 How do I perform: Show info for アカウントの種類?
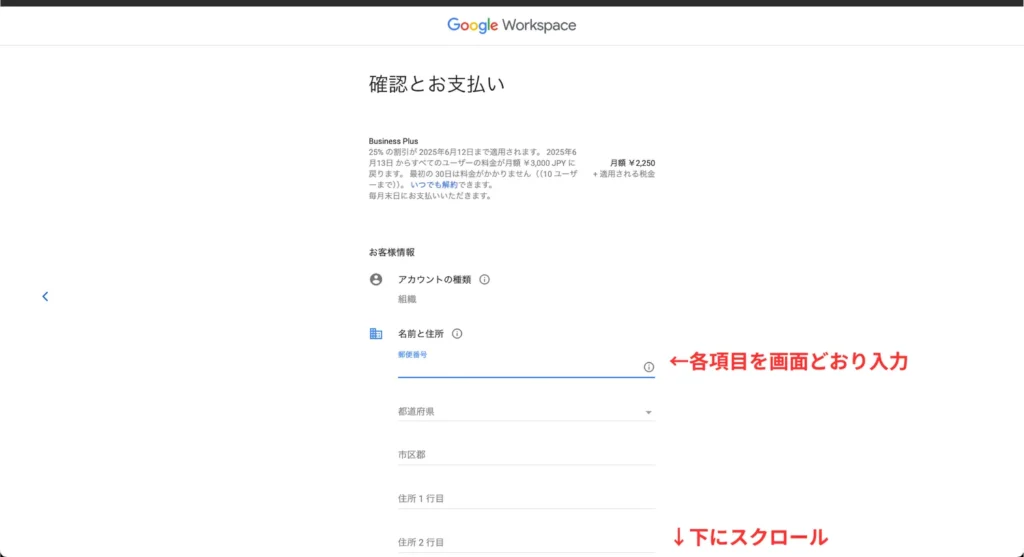pyautogui.click(x=484, y=280)
